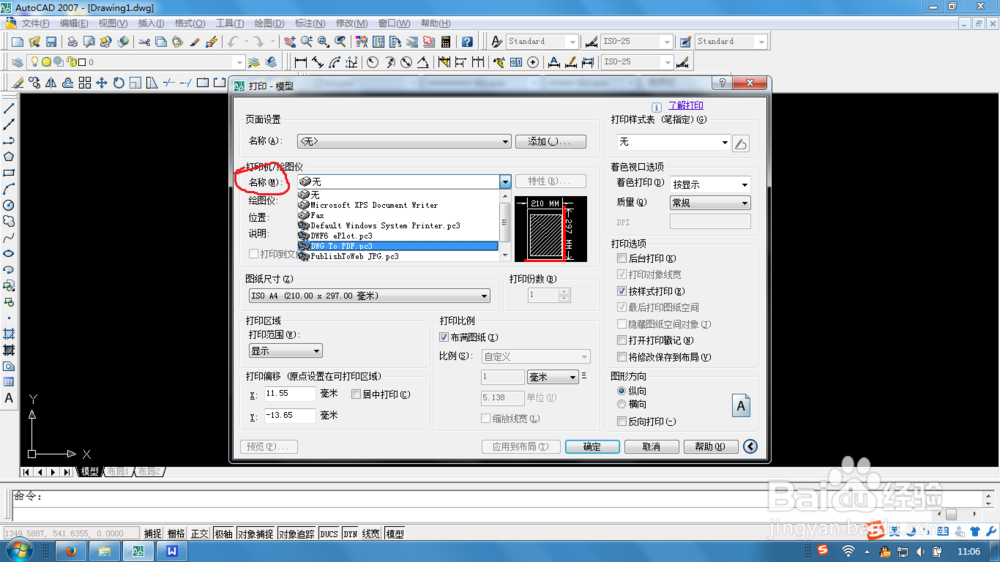The image size is (1000, 562).
Task: Select the Mirror tool icon
Action: 51,83
